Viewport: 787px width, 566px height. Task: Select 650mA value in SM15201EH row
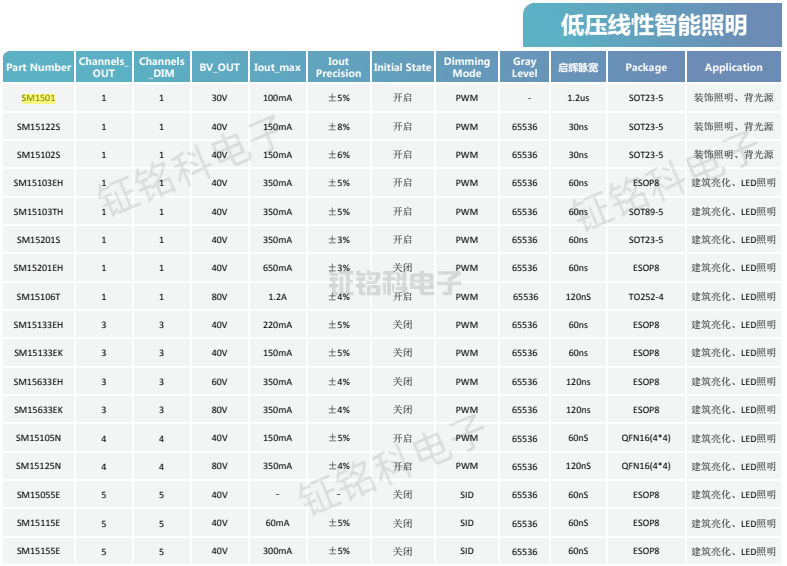277,268
